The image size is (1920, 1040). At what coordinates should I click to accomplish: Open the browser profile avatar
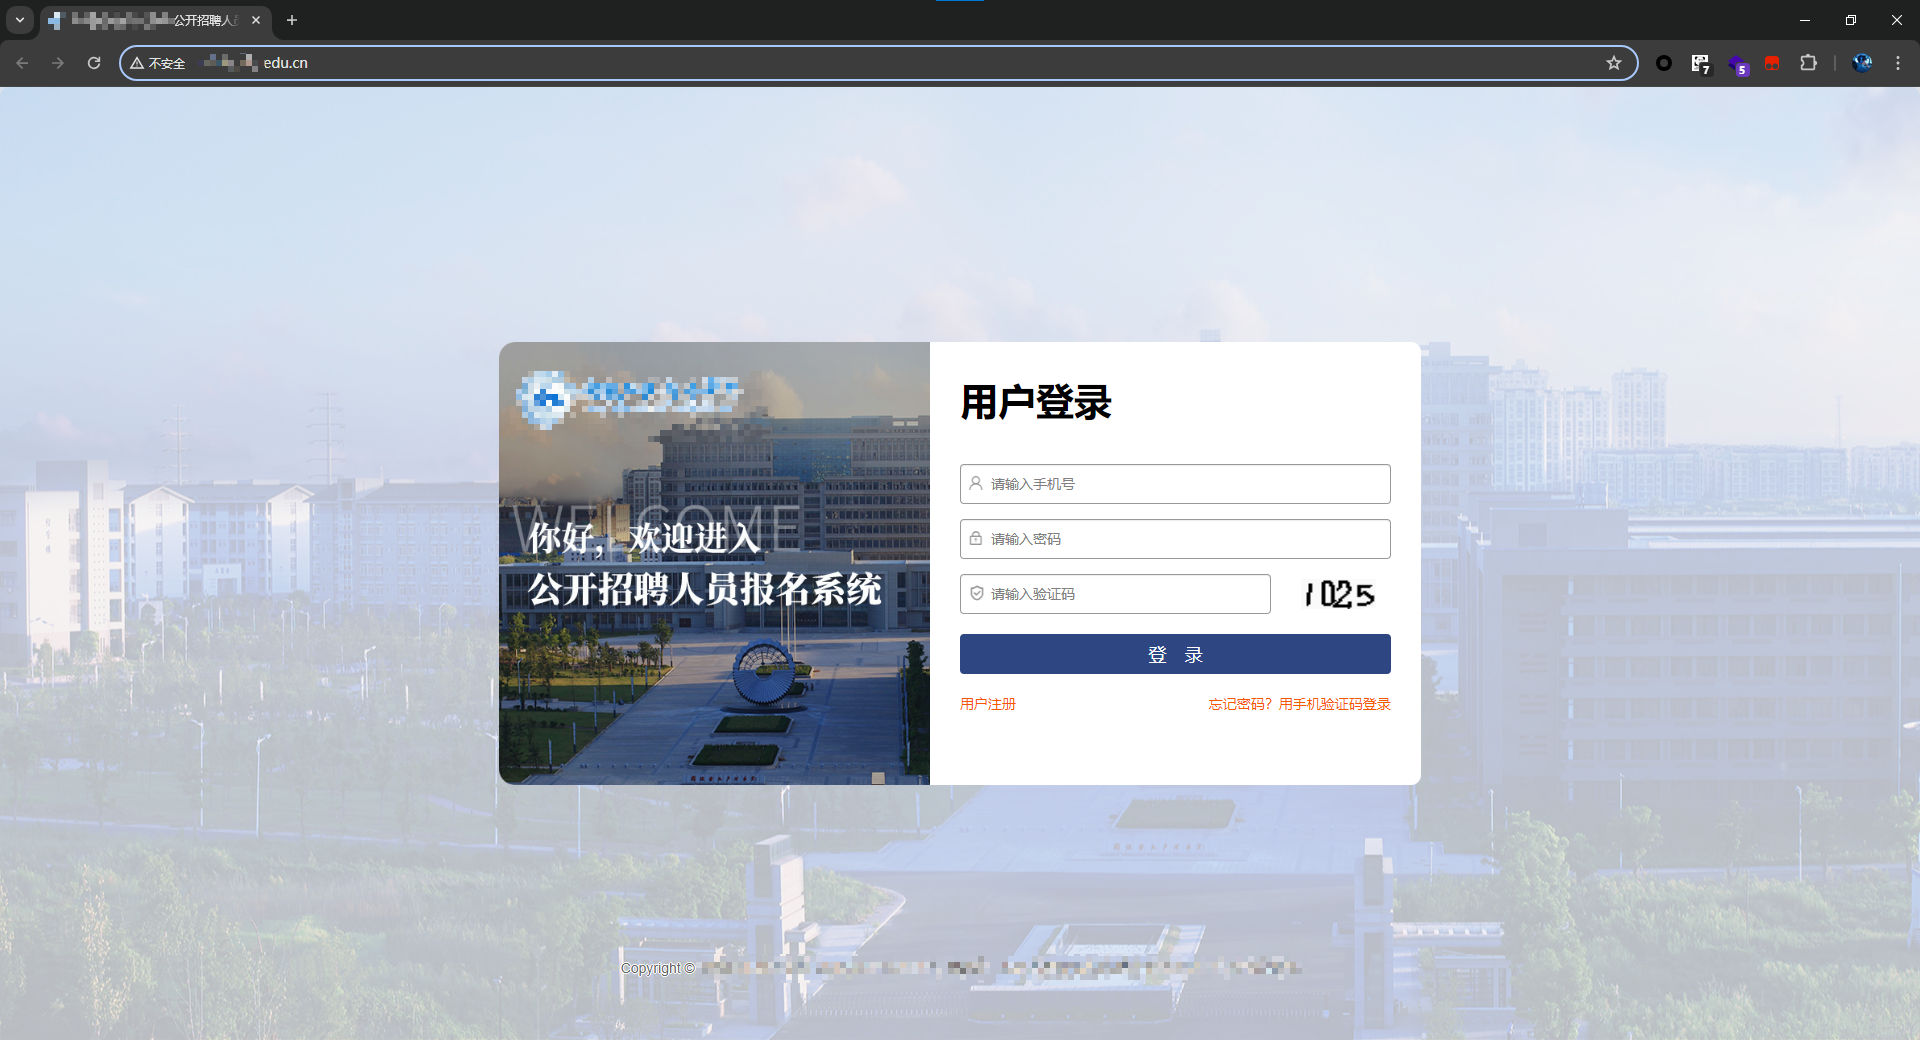[x=1861, y=63]
